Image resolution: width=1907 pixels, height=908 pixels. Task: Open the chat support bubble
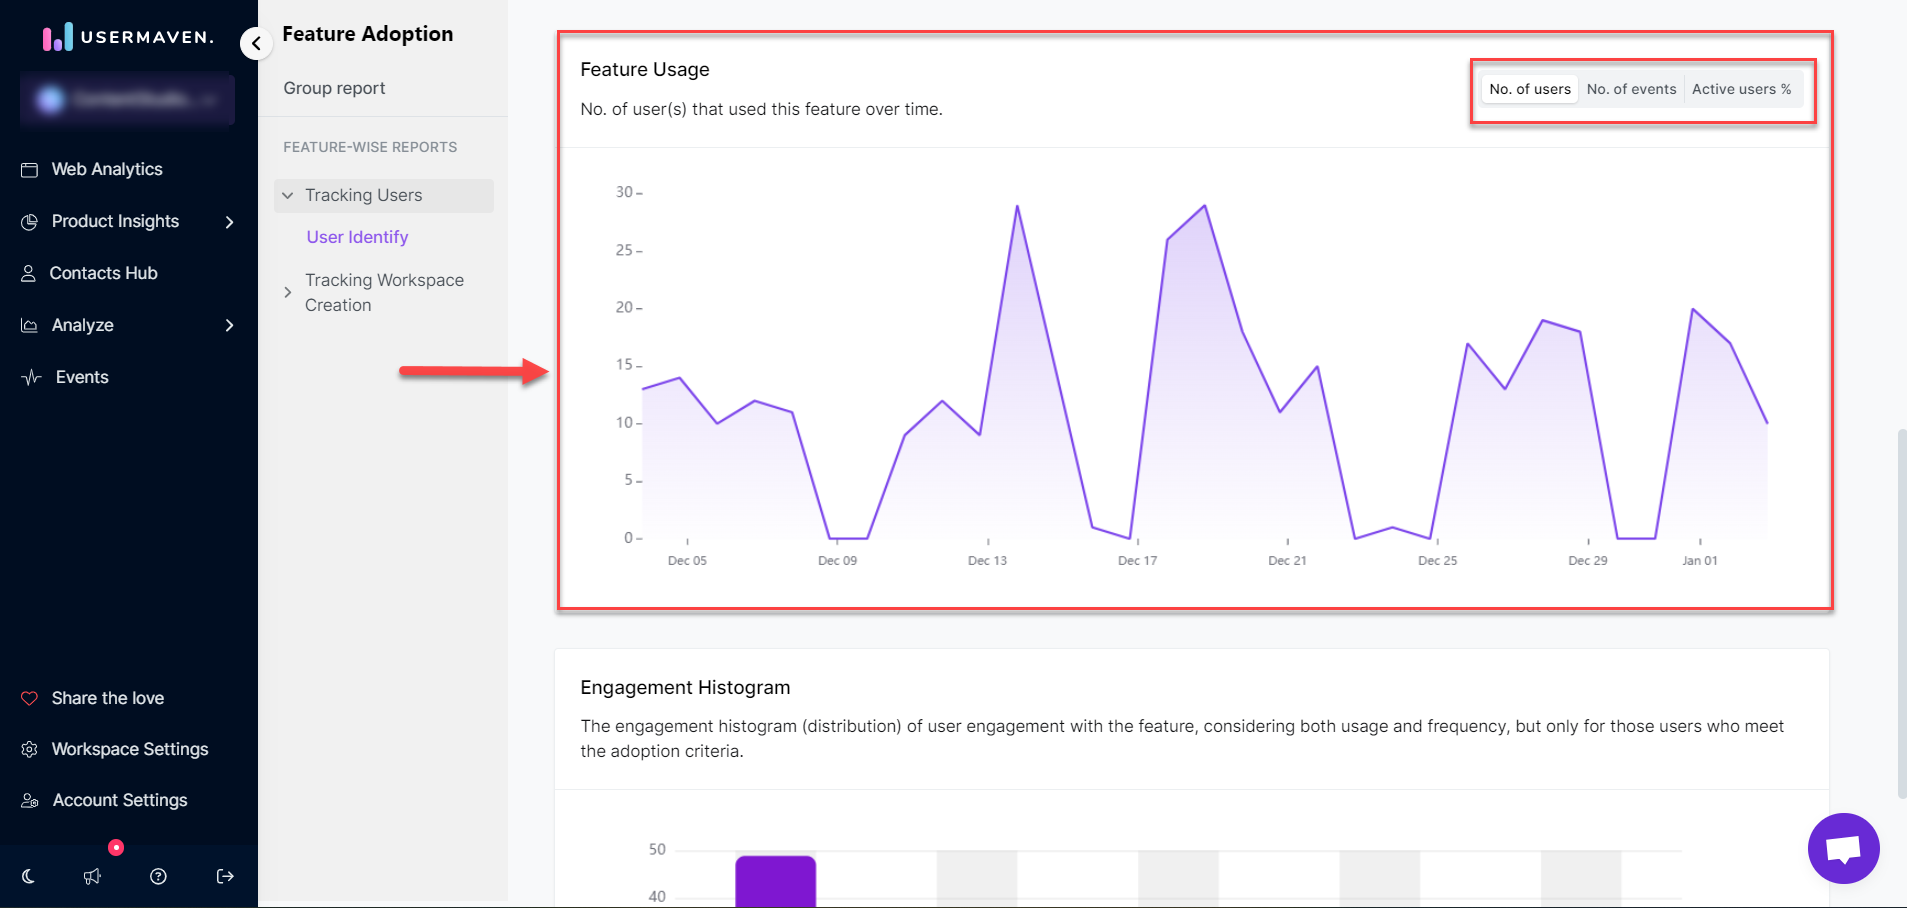1843,848
